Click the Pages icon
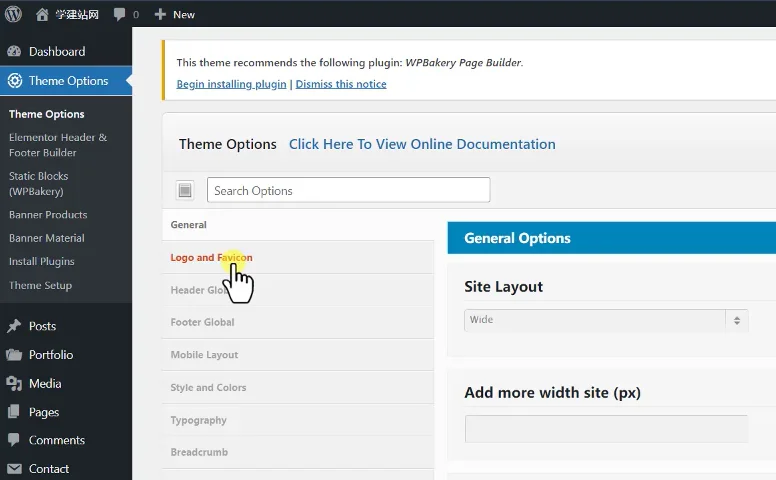The width and height of the screenshot is (776, 480). tap(14, 412)
